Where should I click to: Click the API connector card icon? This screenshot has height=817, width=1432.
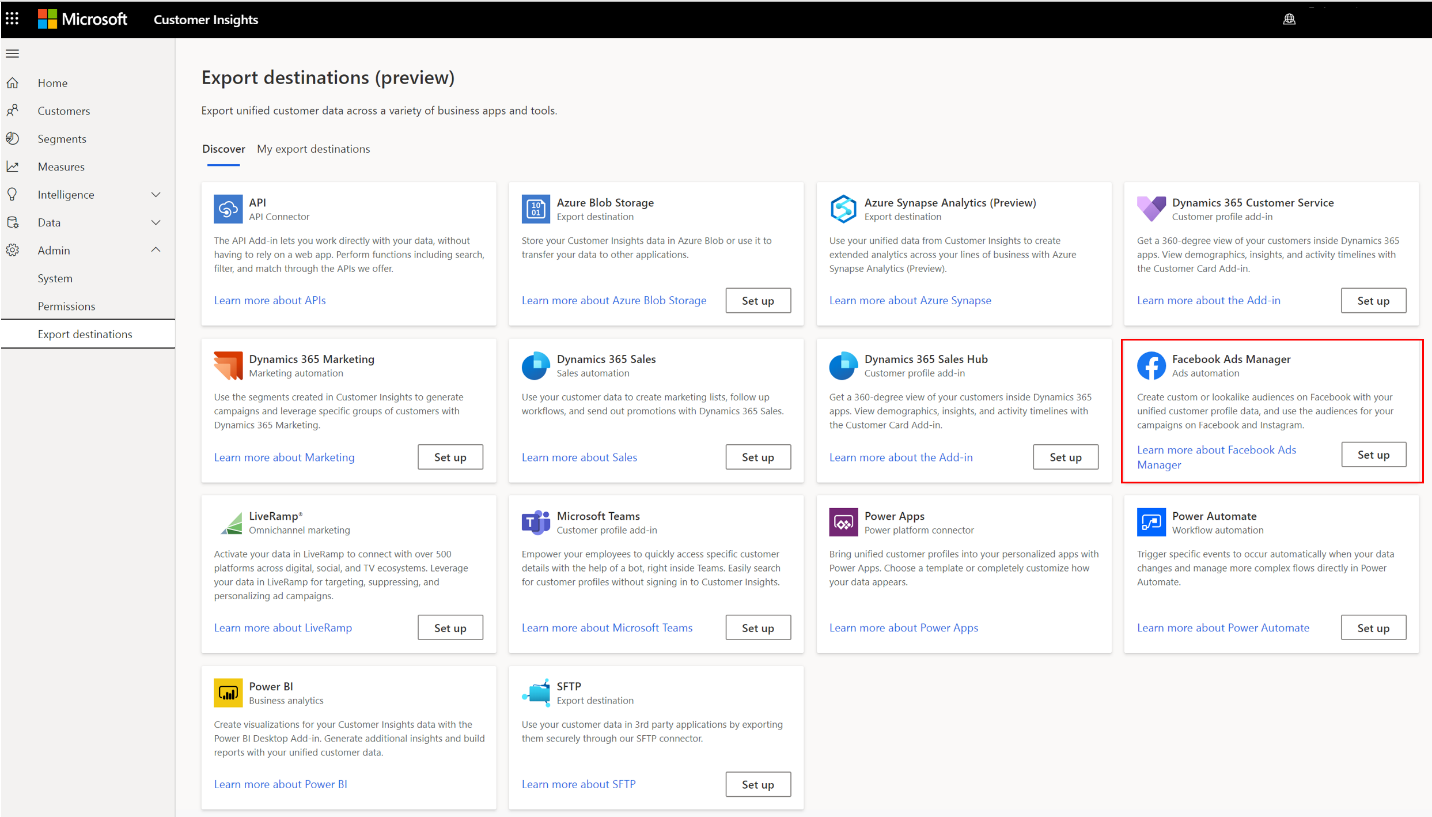pyautogui.click(x=228, y=209)
